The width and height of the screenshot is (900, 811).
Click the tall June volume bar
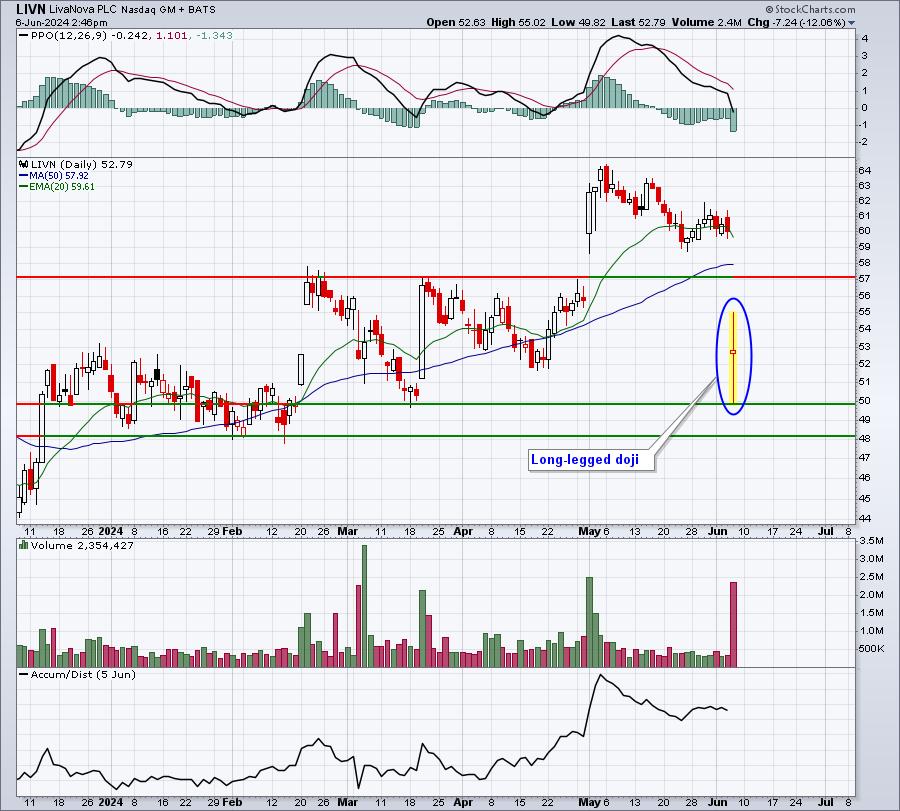[x=733, y=624]
